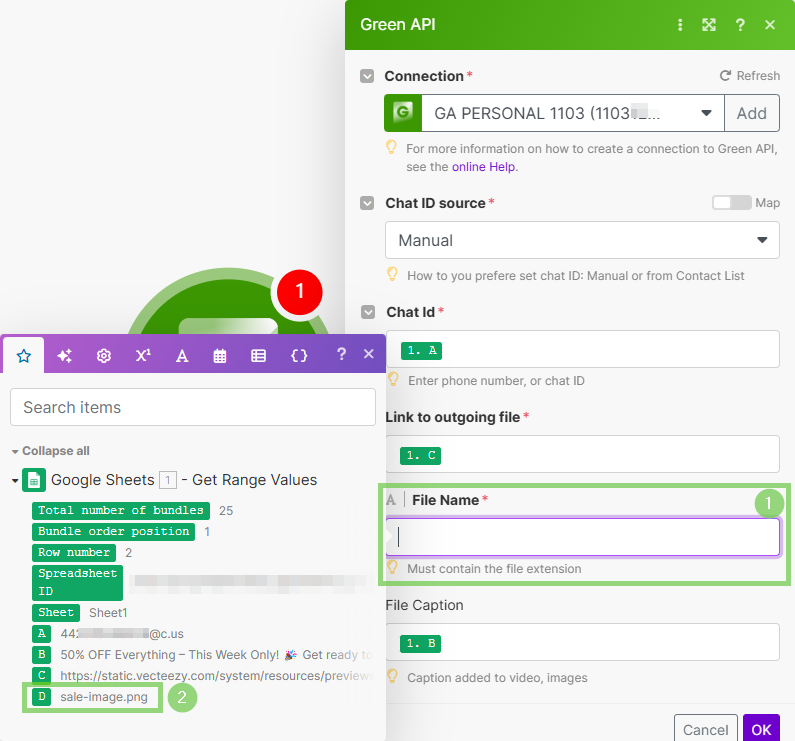Image resolution: width=795 pixels, height=741 pixels.
Task: Click the Add connection button
Action: pos(751,114)
